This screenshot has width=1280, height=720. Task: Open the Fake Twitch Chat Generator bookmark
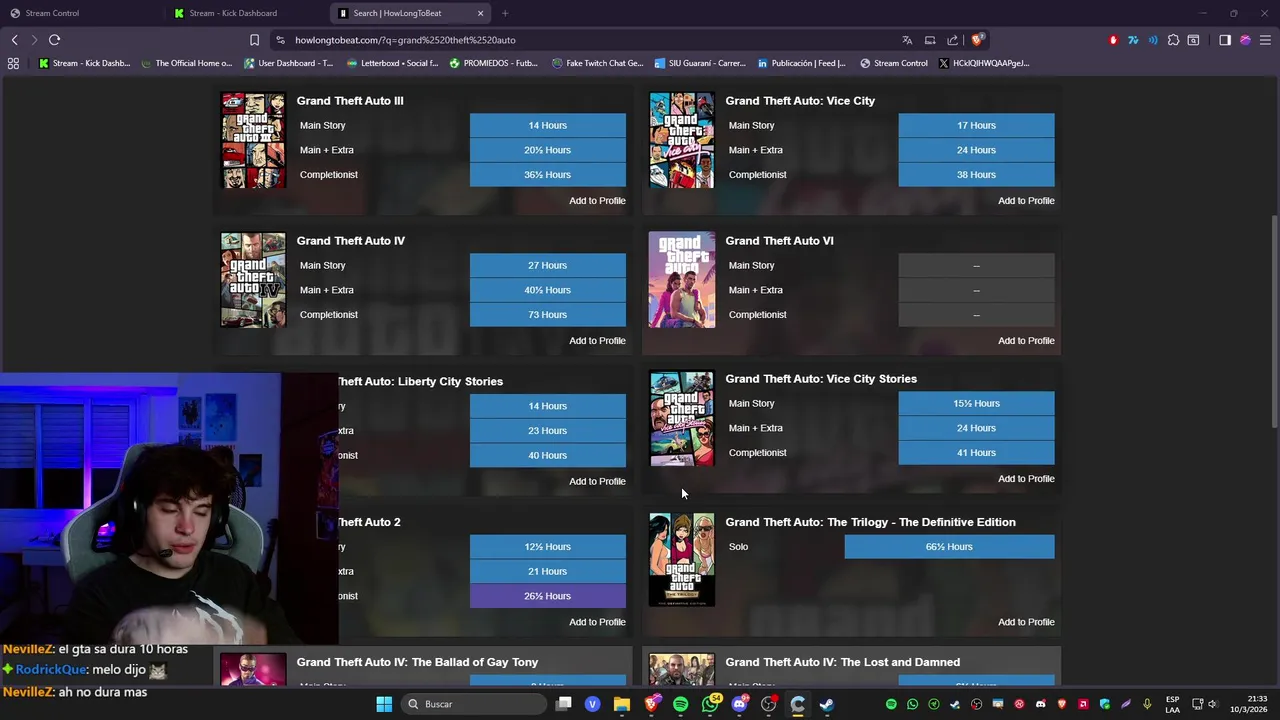[598, 63]
